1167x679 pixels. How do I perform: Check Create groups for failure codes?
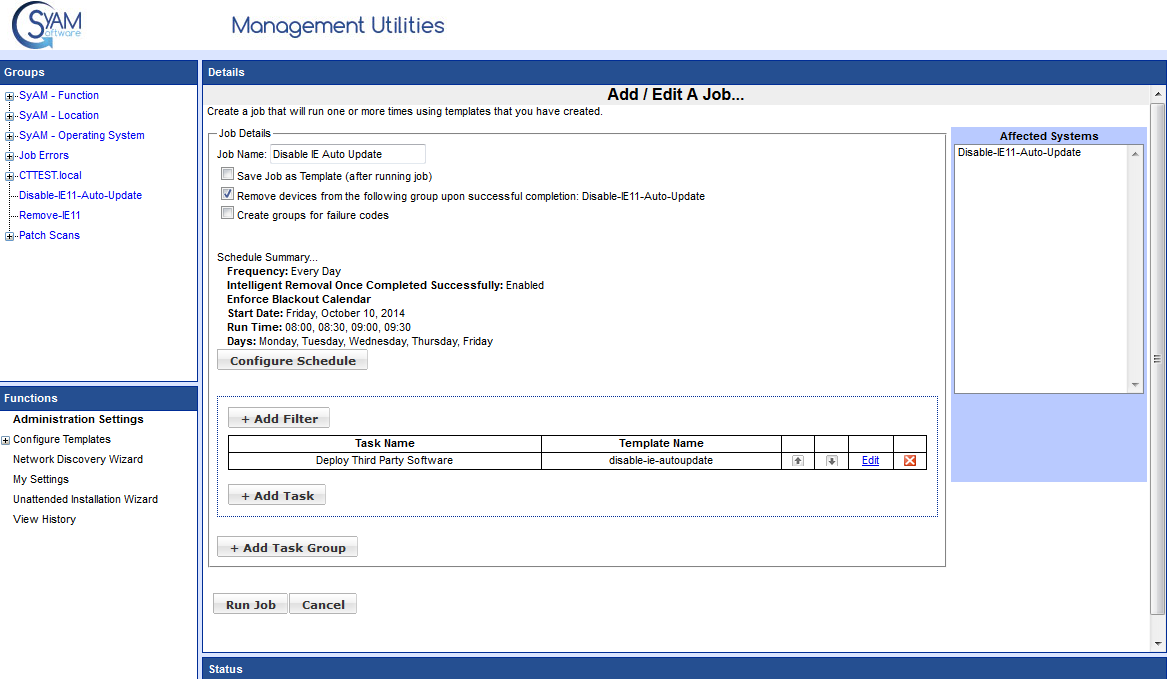(228, 214)
